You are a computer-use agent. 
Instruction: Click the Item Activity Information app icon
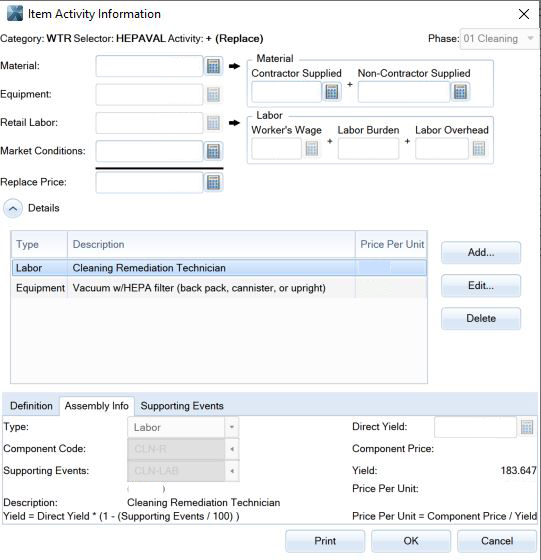15,14
